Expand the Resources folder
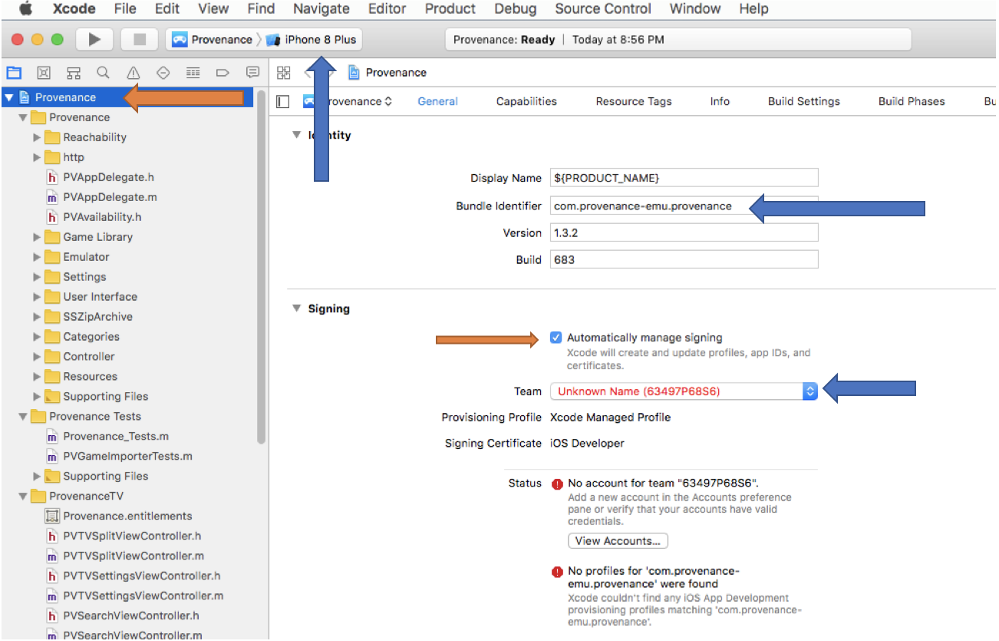This screenshot has width=999, height=641. [x=37, y=377]
